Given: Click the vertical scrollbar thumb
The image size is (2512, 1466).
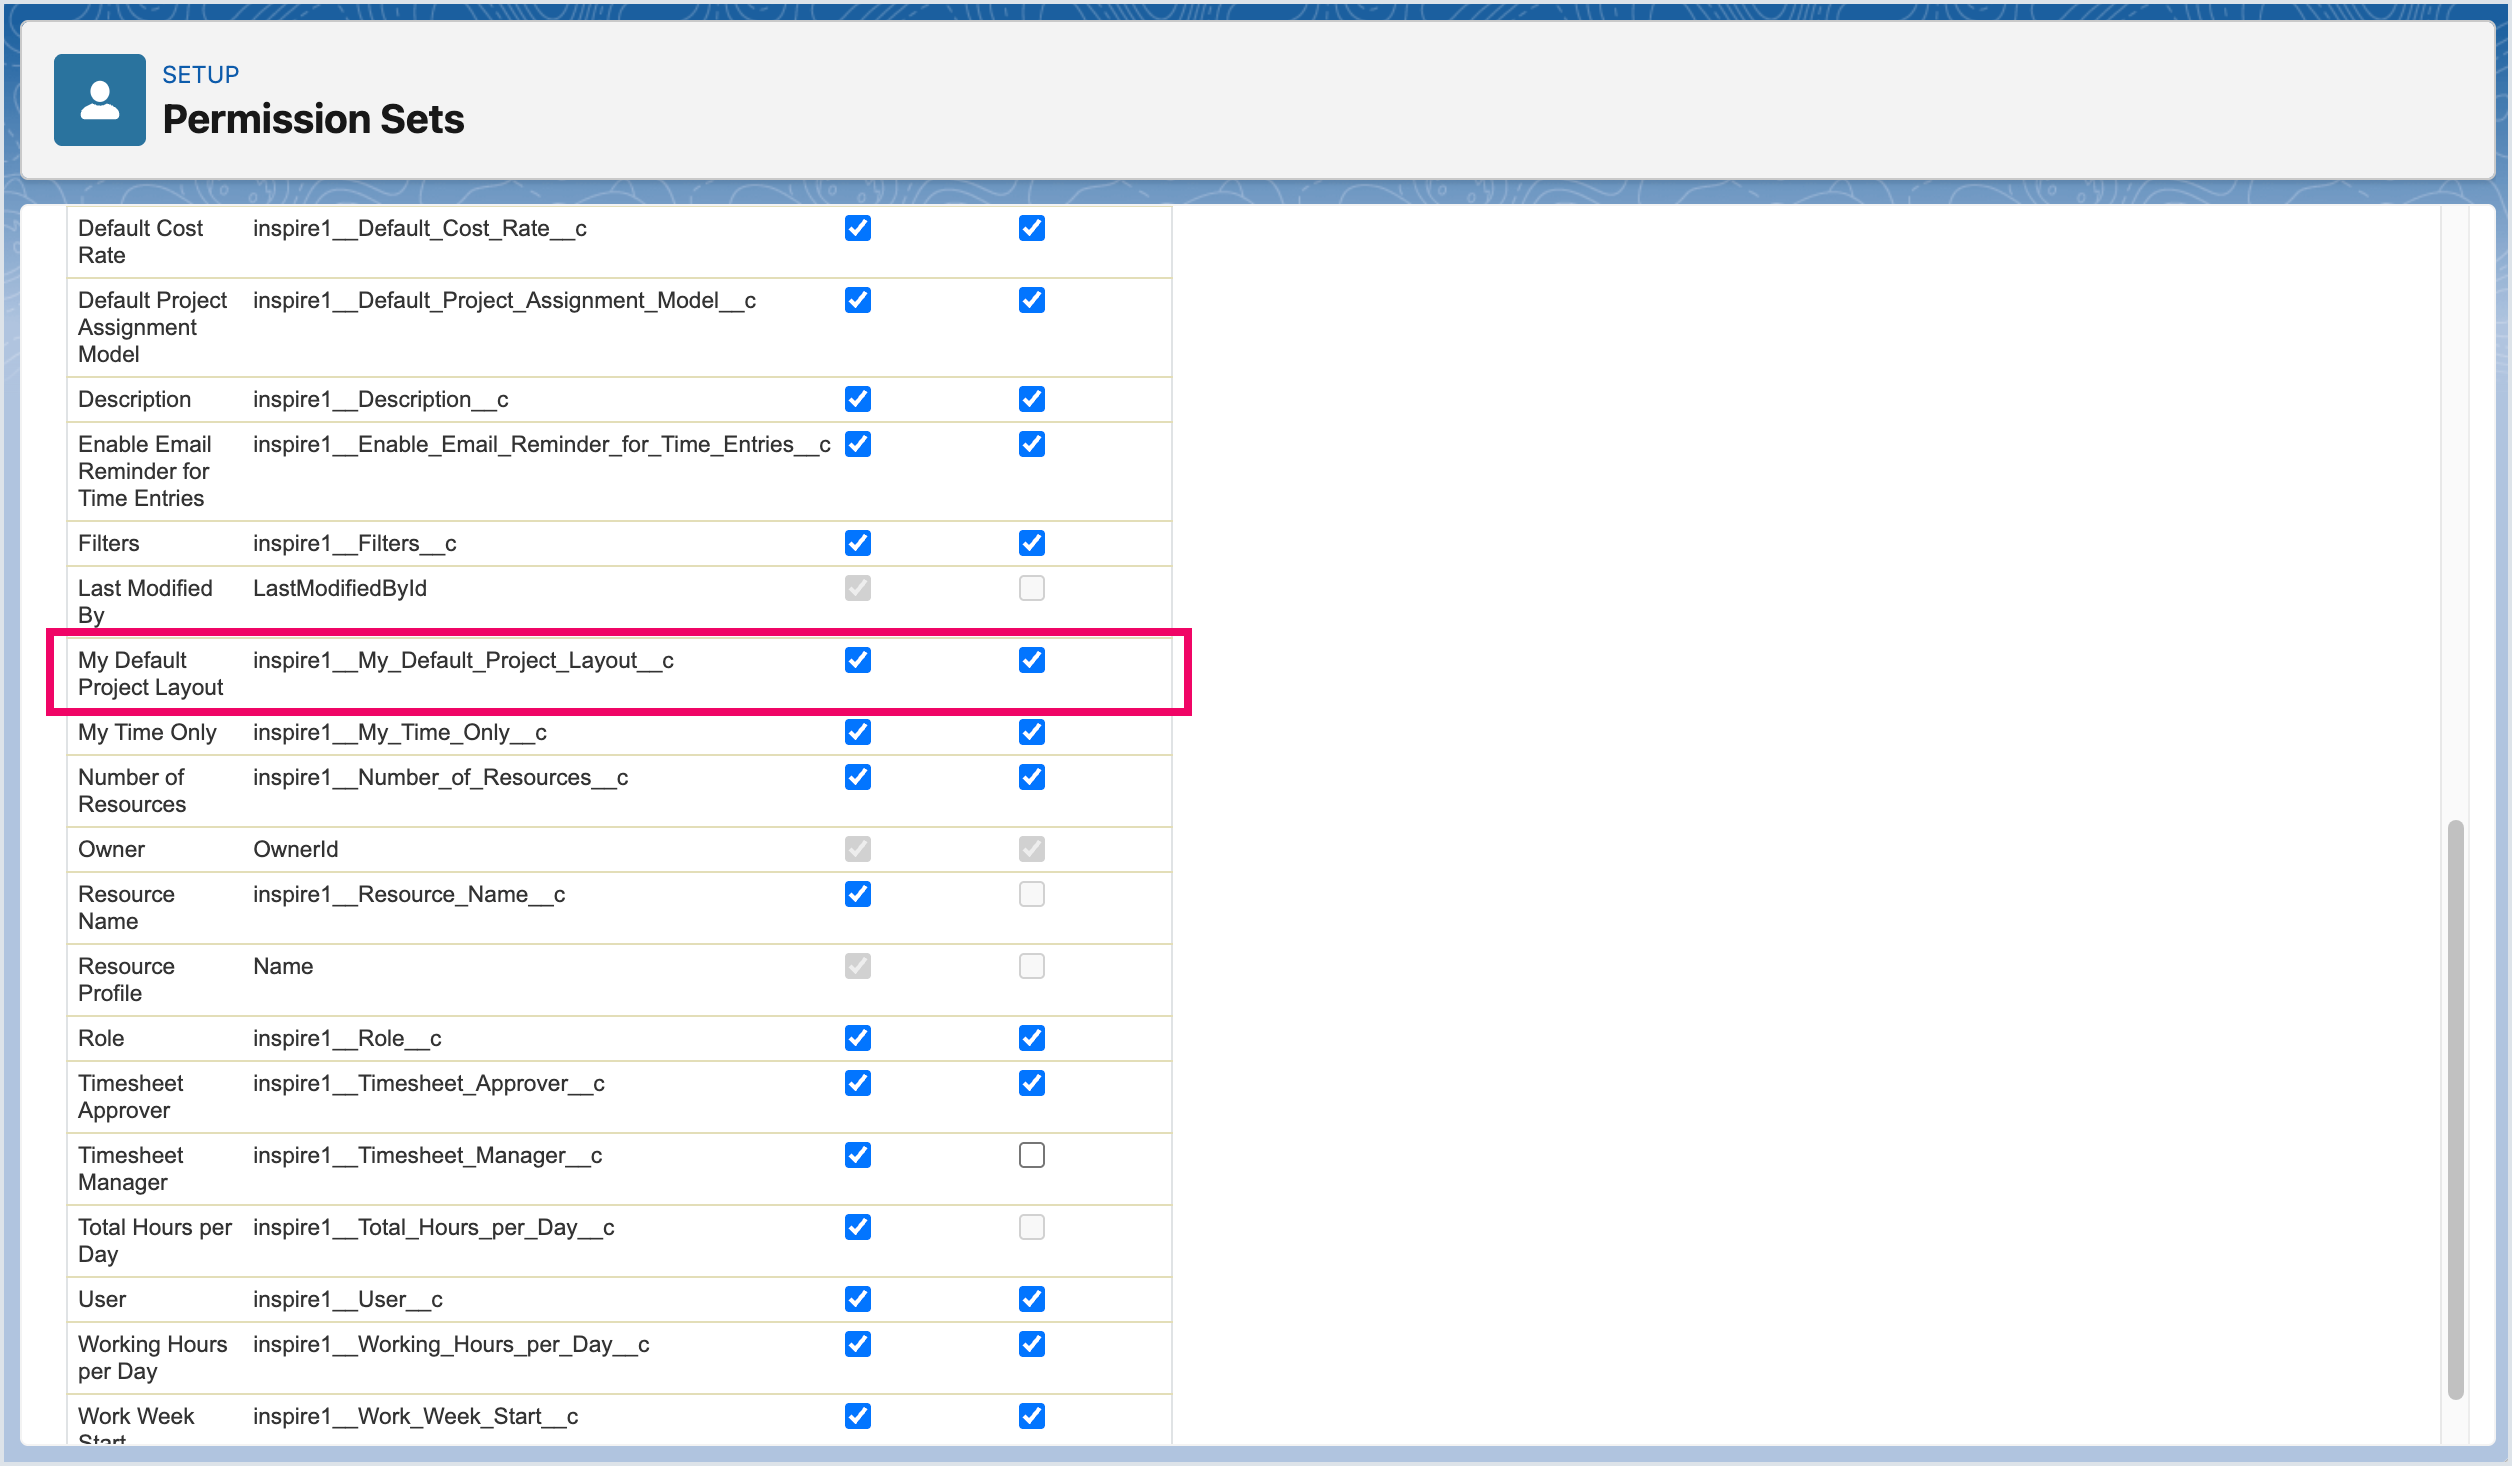Looking at the screenshot, I should coord(2454,1110).
